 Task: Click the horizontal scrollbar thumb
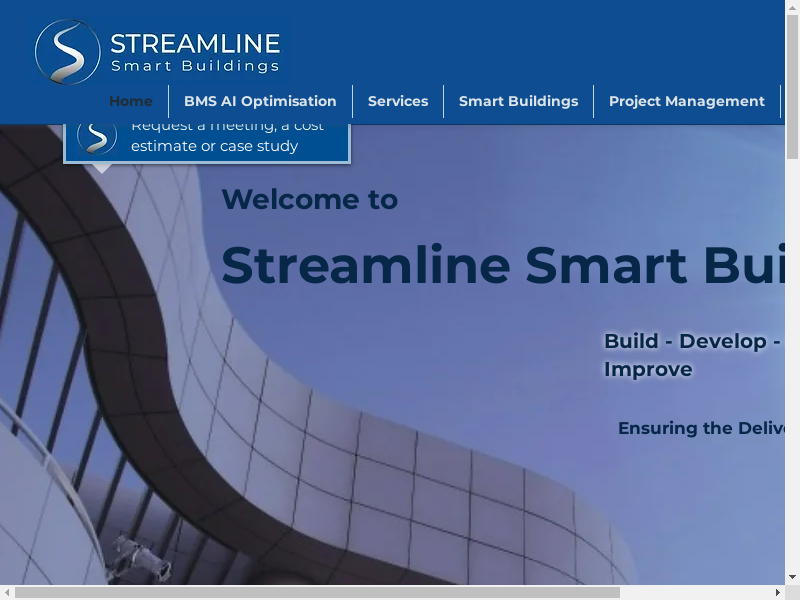pos(317,592)
